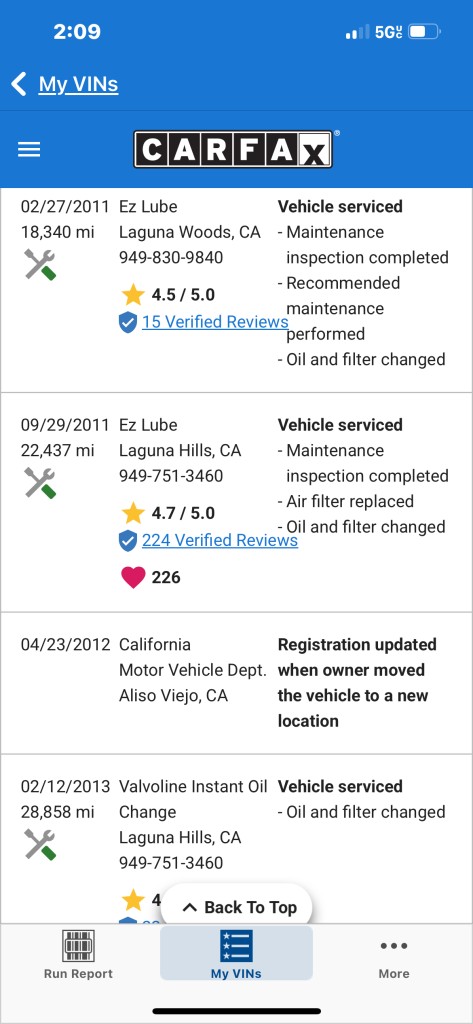Switch to the Run Report tab

(x=78, y=954)
